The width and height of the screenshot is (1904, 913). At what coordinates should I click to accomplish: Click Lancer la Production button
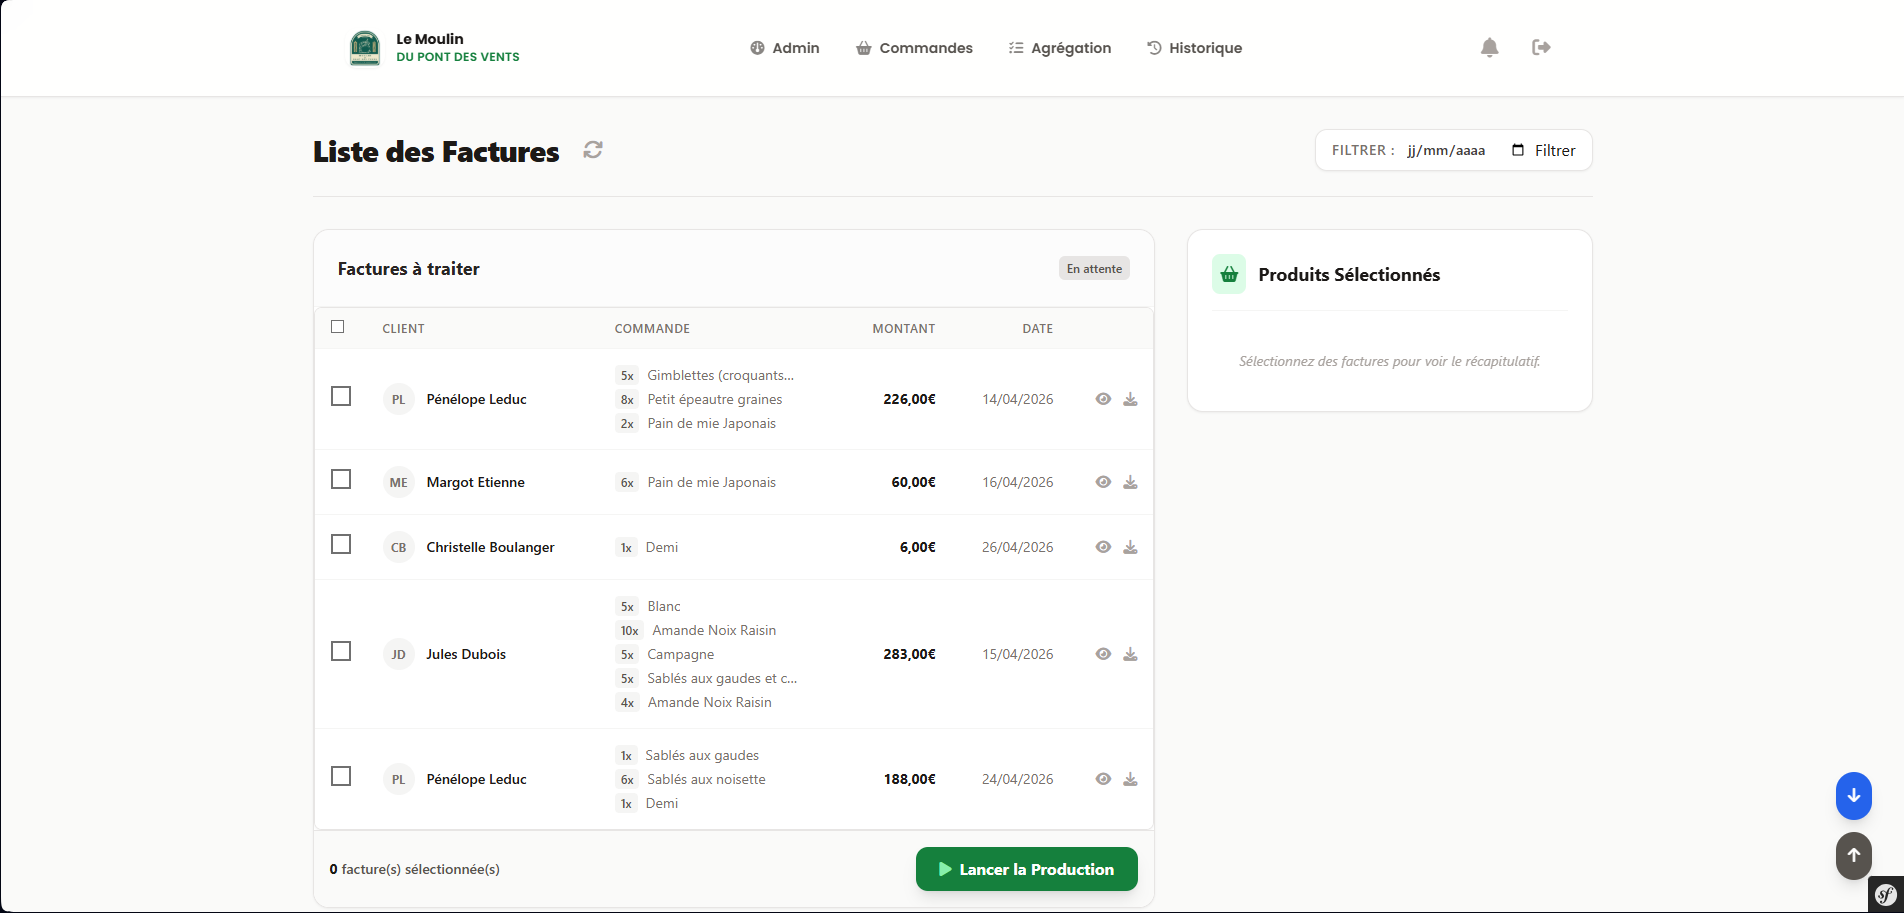click(x=1026, y=869)
